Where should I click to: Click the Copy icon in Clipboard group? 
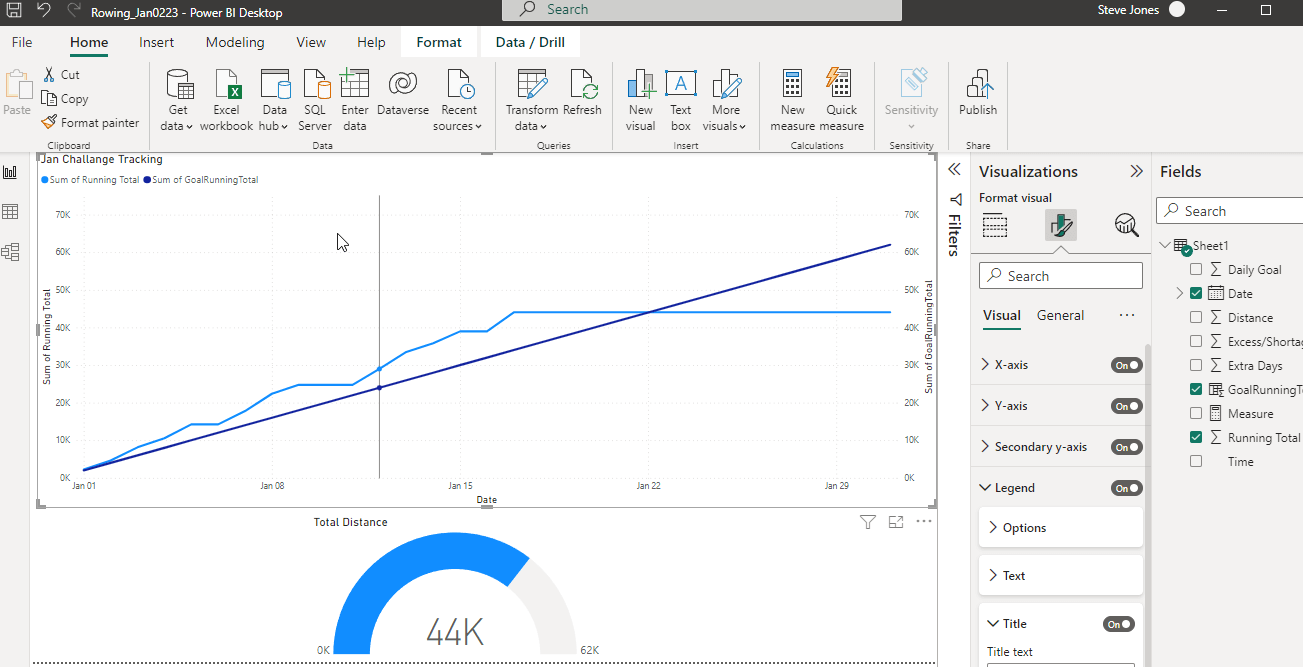pos(49,98)
